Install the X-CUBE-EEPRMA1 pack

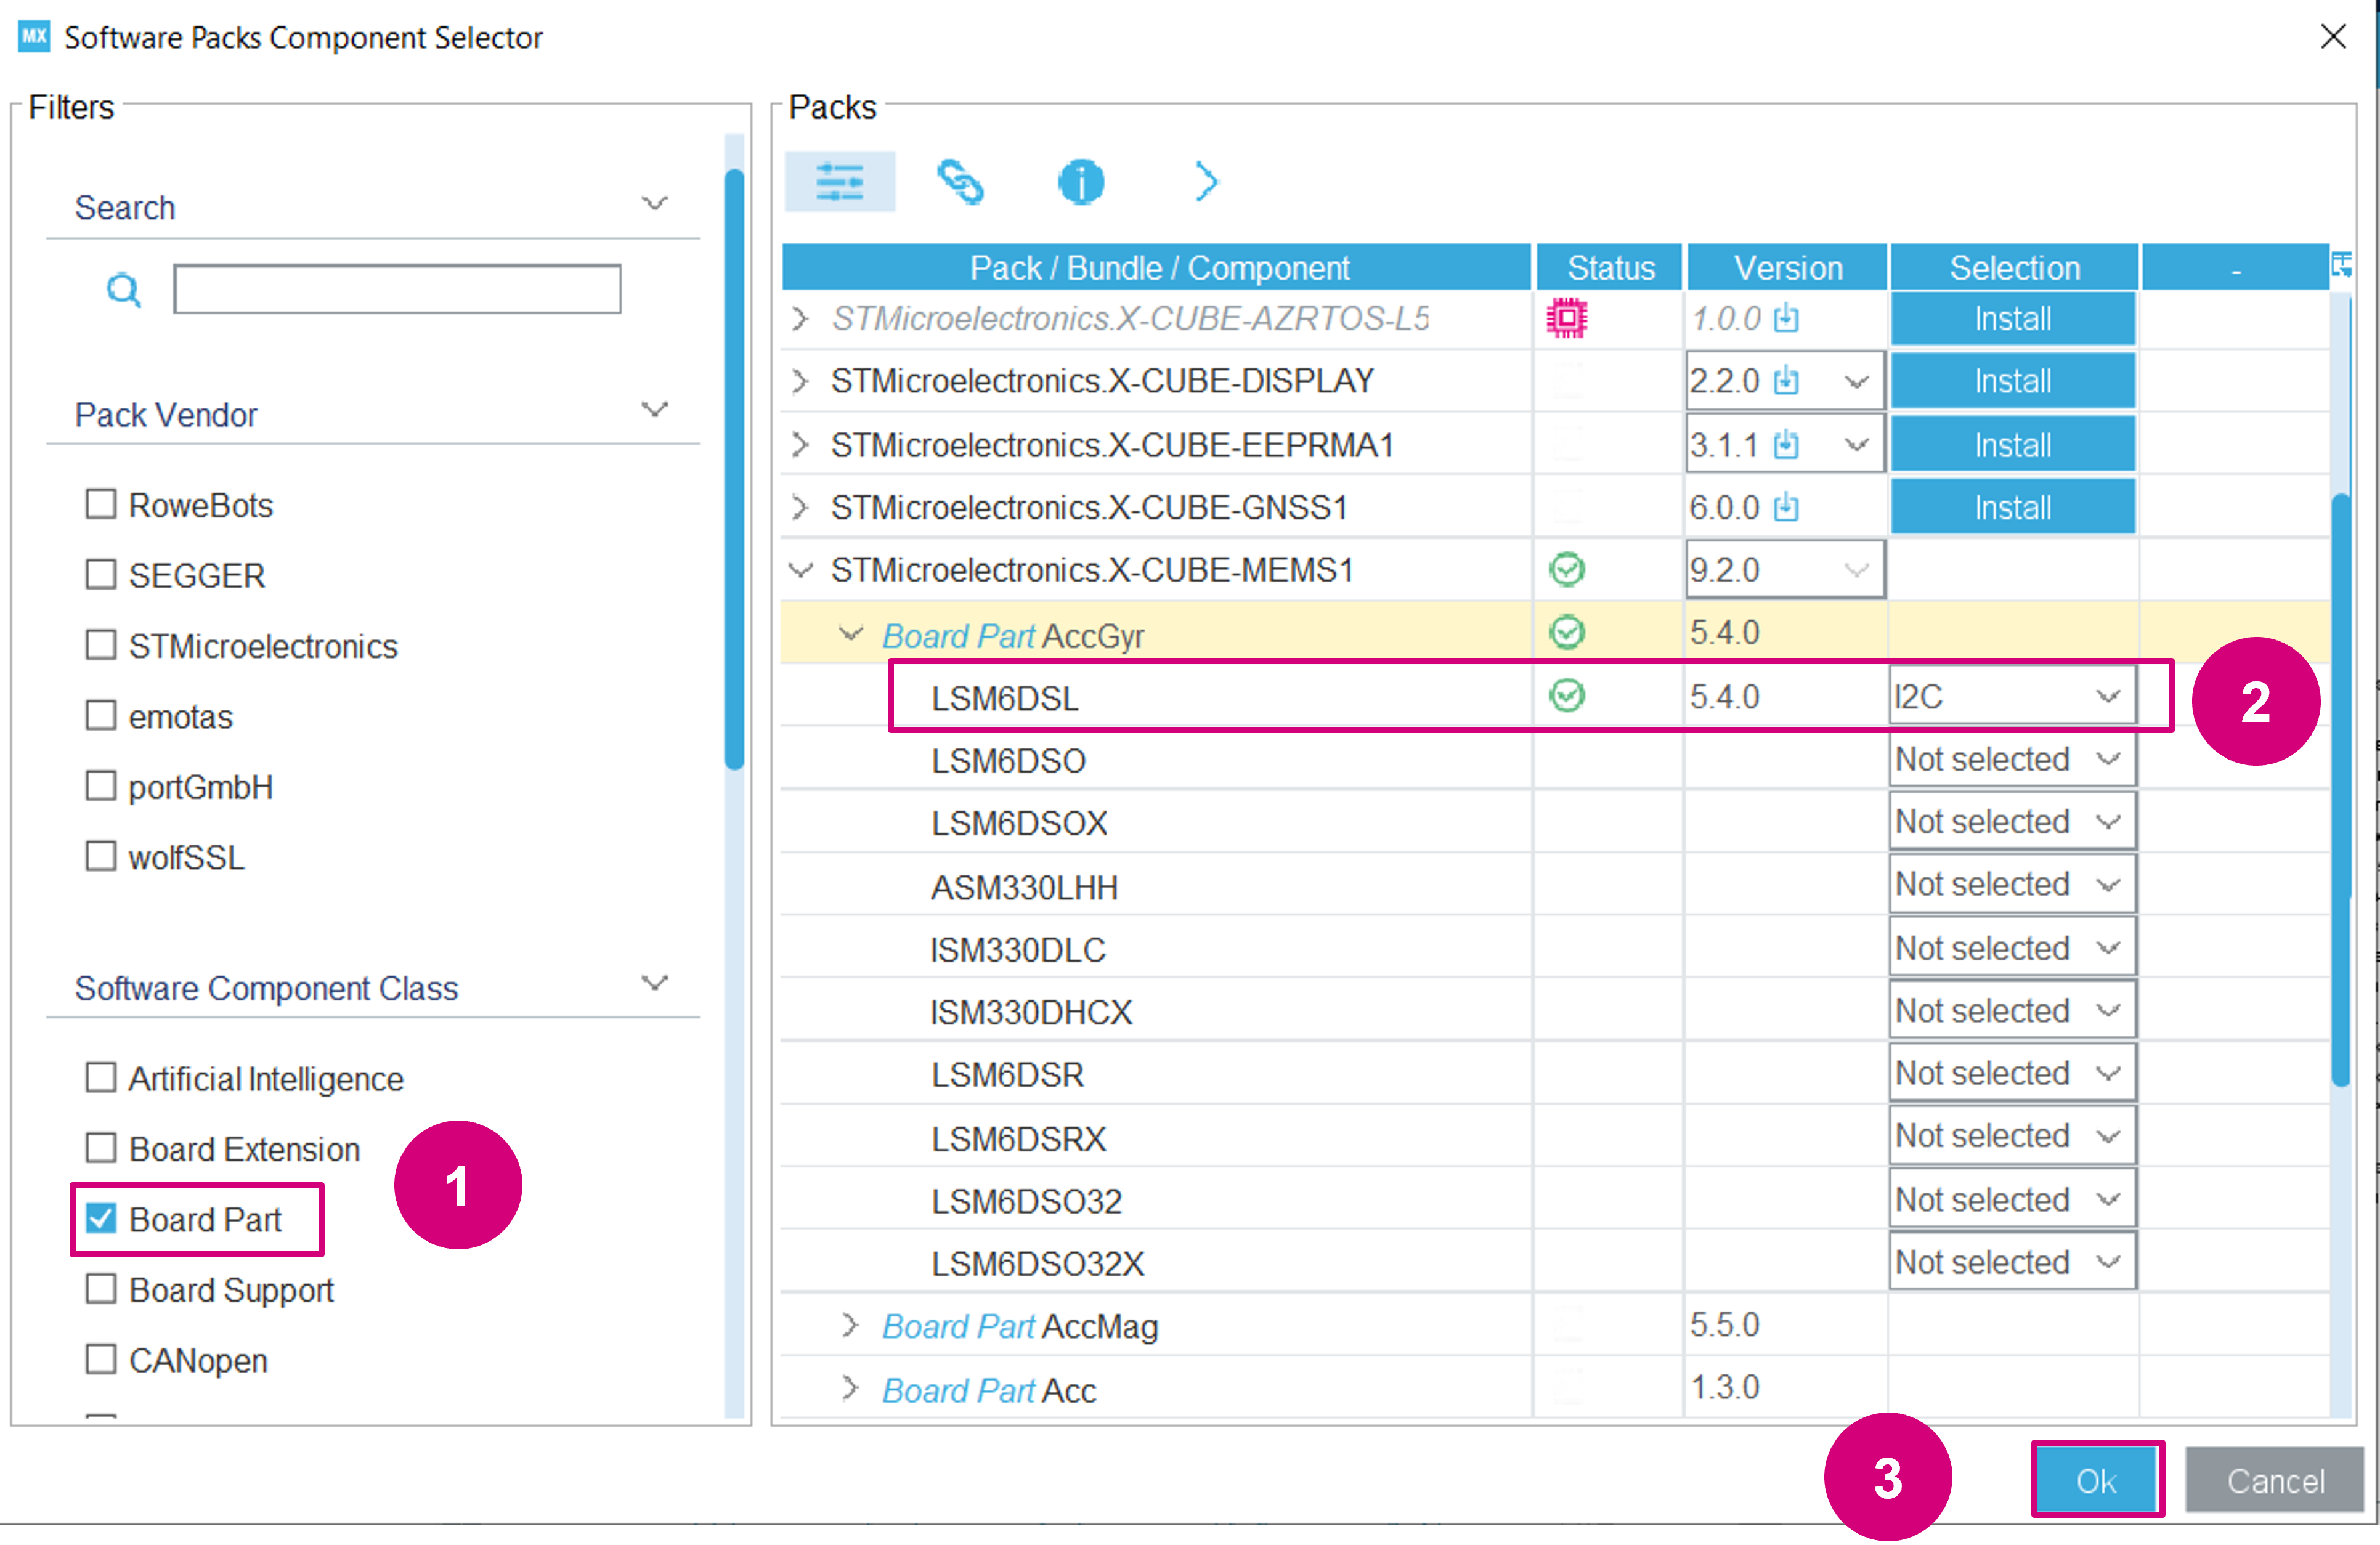(2012, 445)
